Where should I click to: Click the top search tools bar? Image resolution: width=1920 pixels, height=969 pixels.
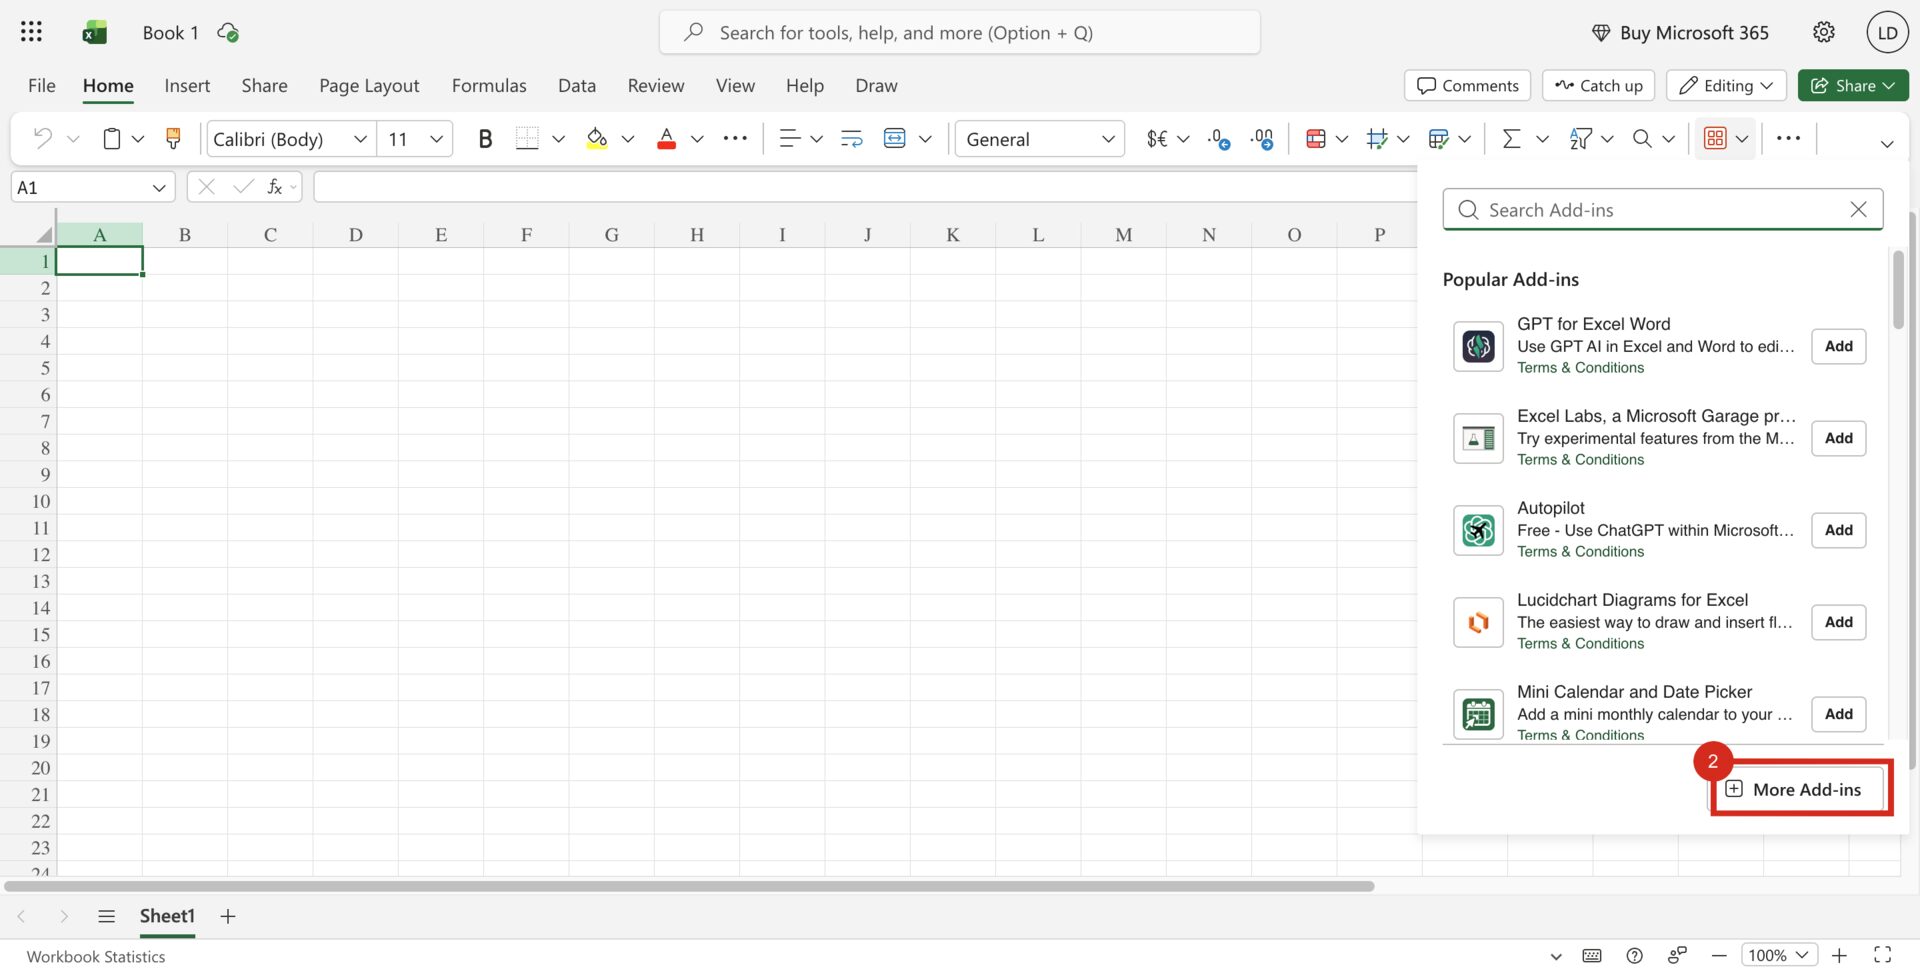960,33
